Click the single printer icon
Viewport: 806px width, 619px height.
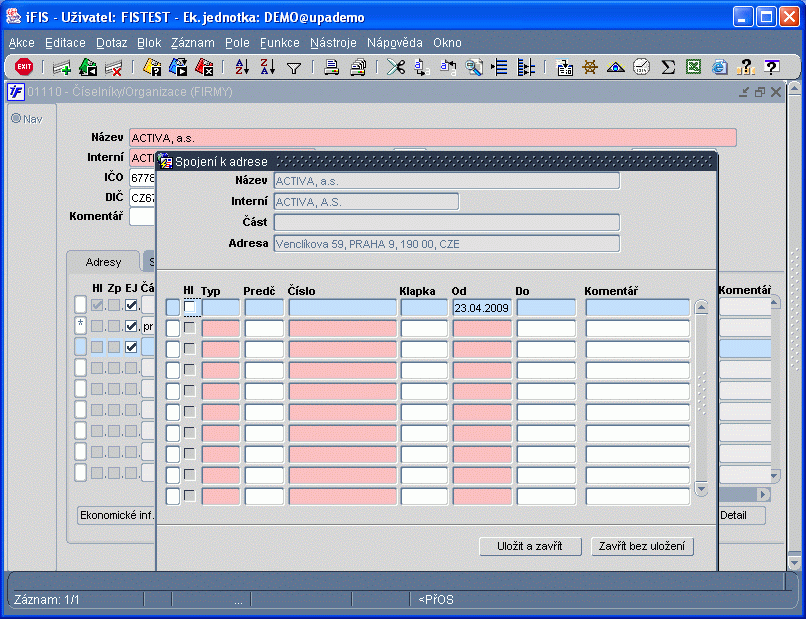click(332, 67)
